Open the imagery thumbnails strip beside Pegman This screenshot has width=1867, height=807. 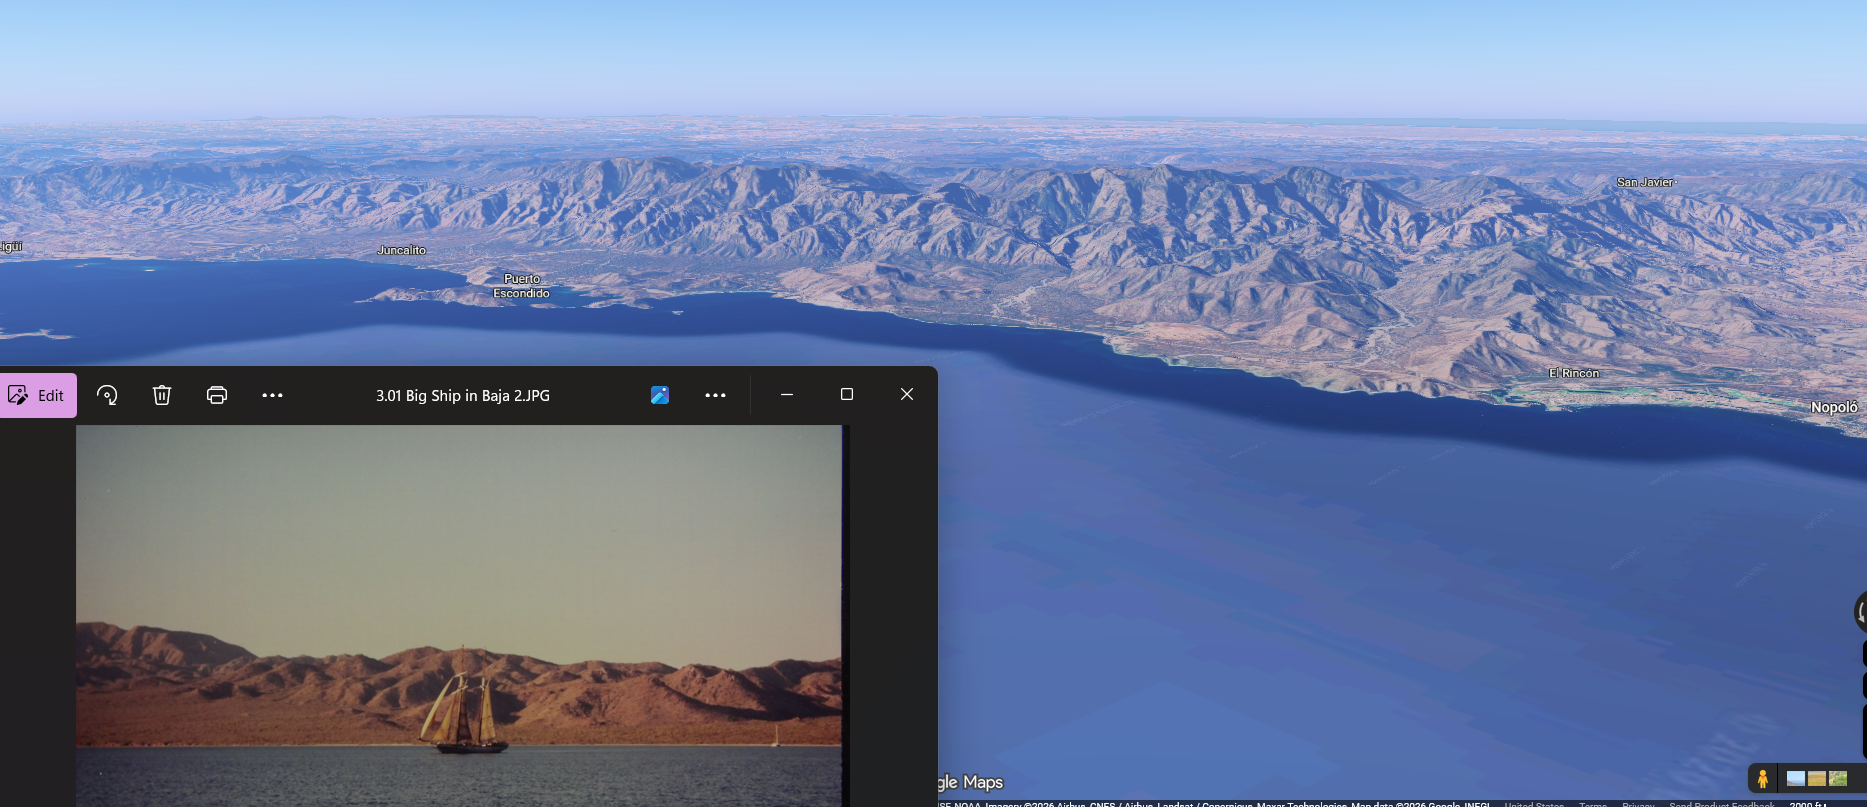[x=1817, y=779]
